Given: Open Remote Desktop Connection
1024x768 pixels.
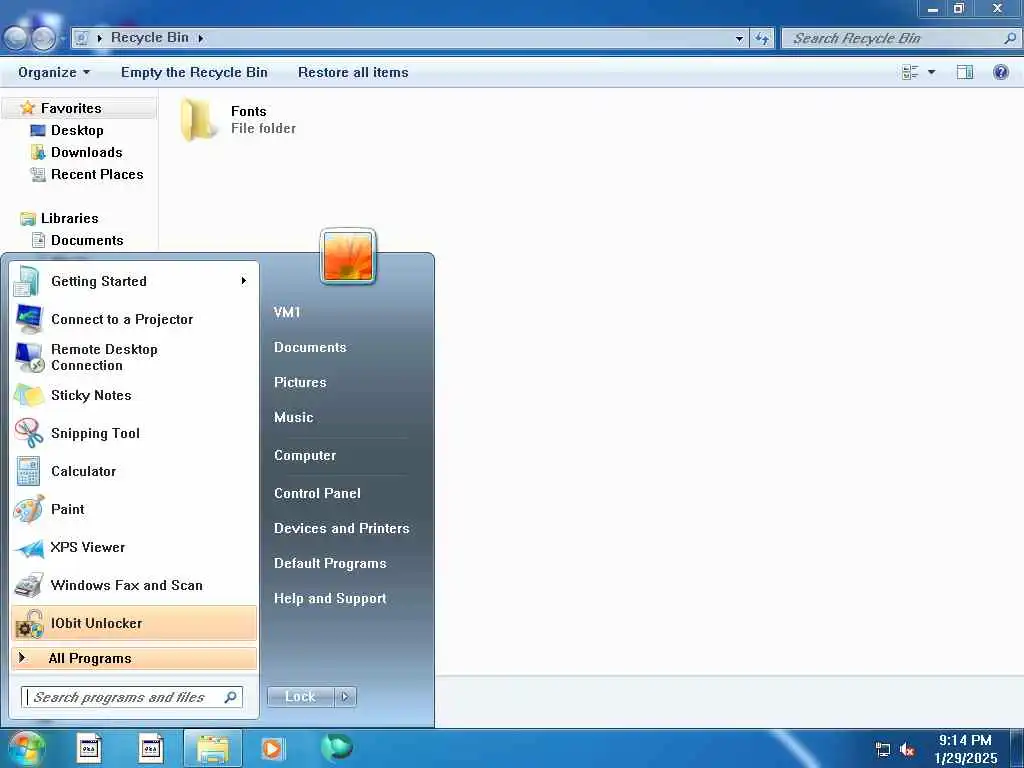Looking at the screenshot, I should click(134, 357).
